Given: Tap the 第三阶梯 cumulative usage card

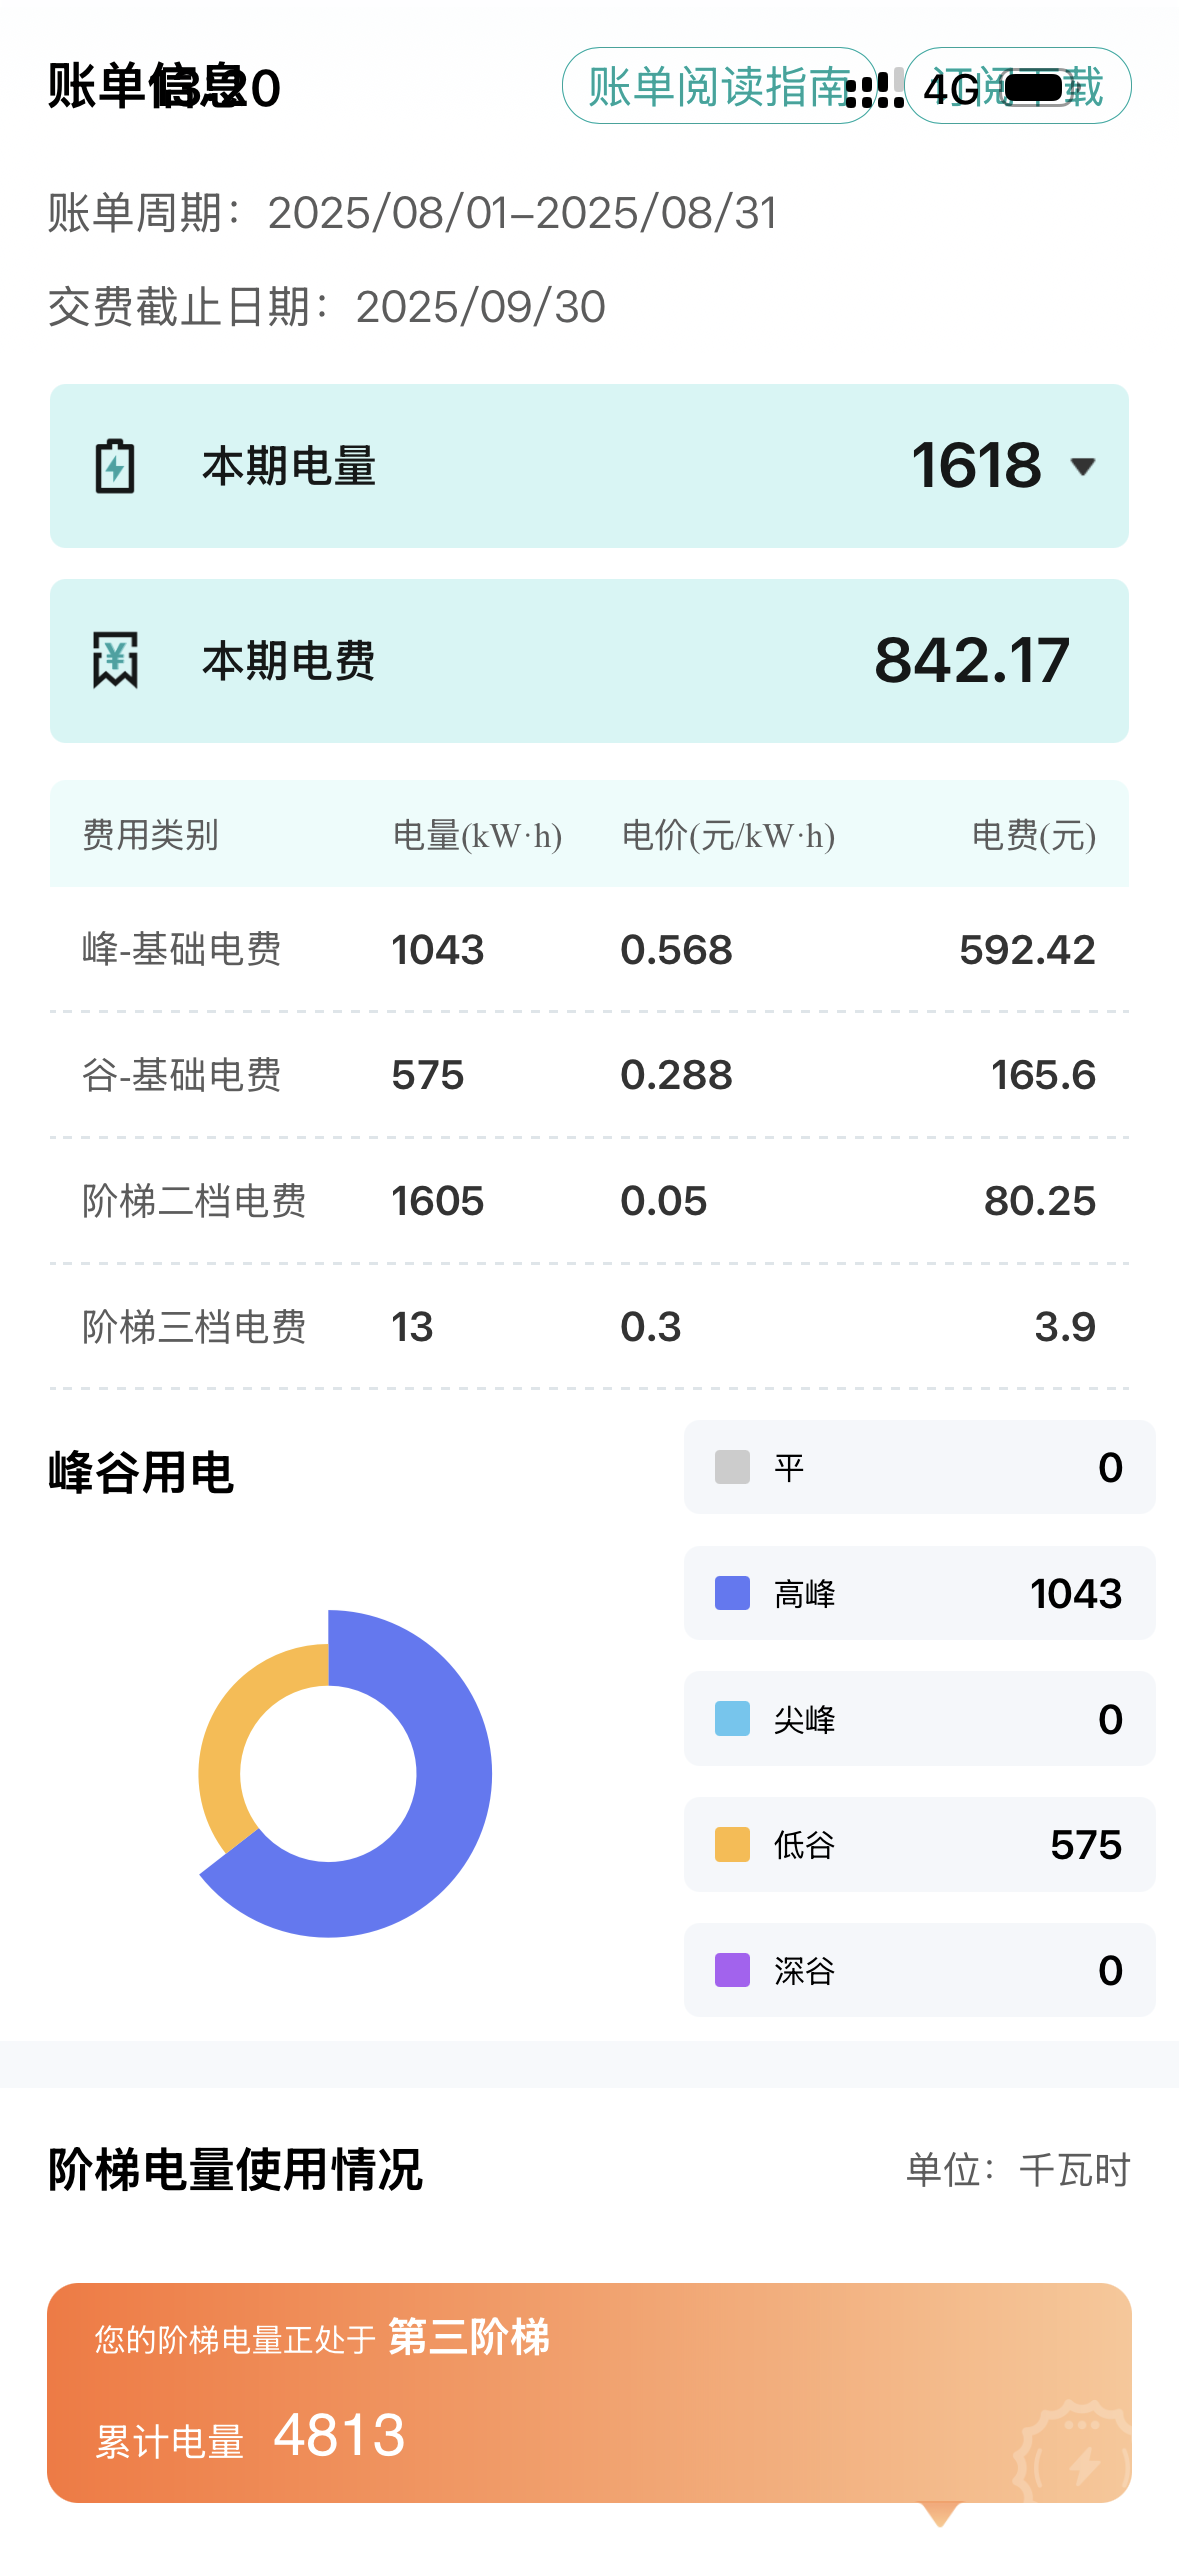Looking at the screenshot, I should (x=589, y=2392).
